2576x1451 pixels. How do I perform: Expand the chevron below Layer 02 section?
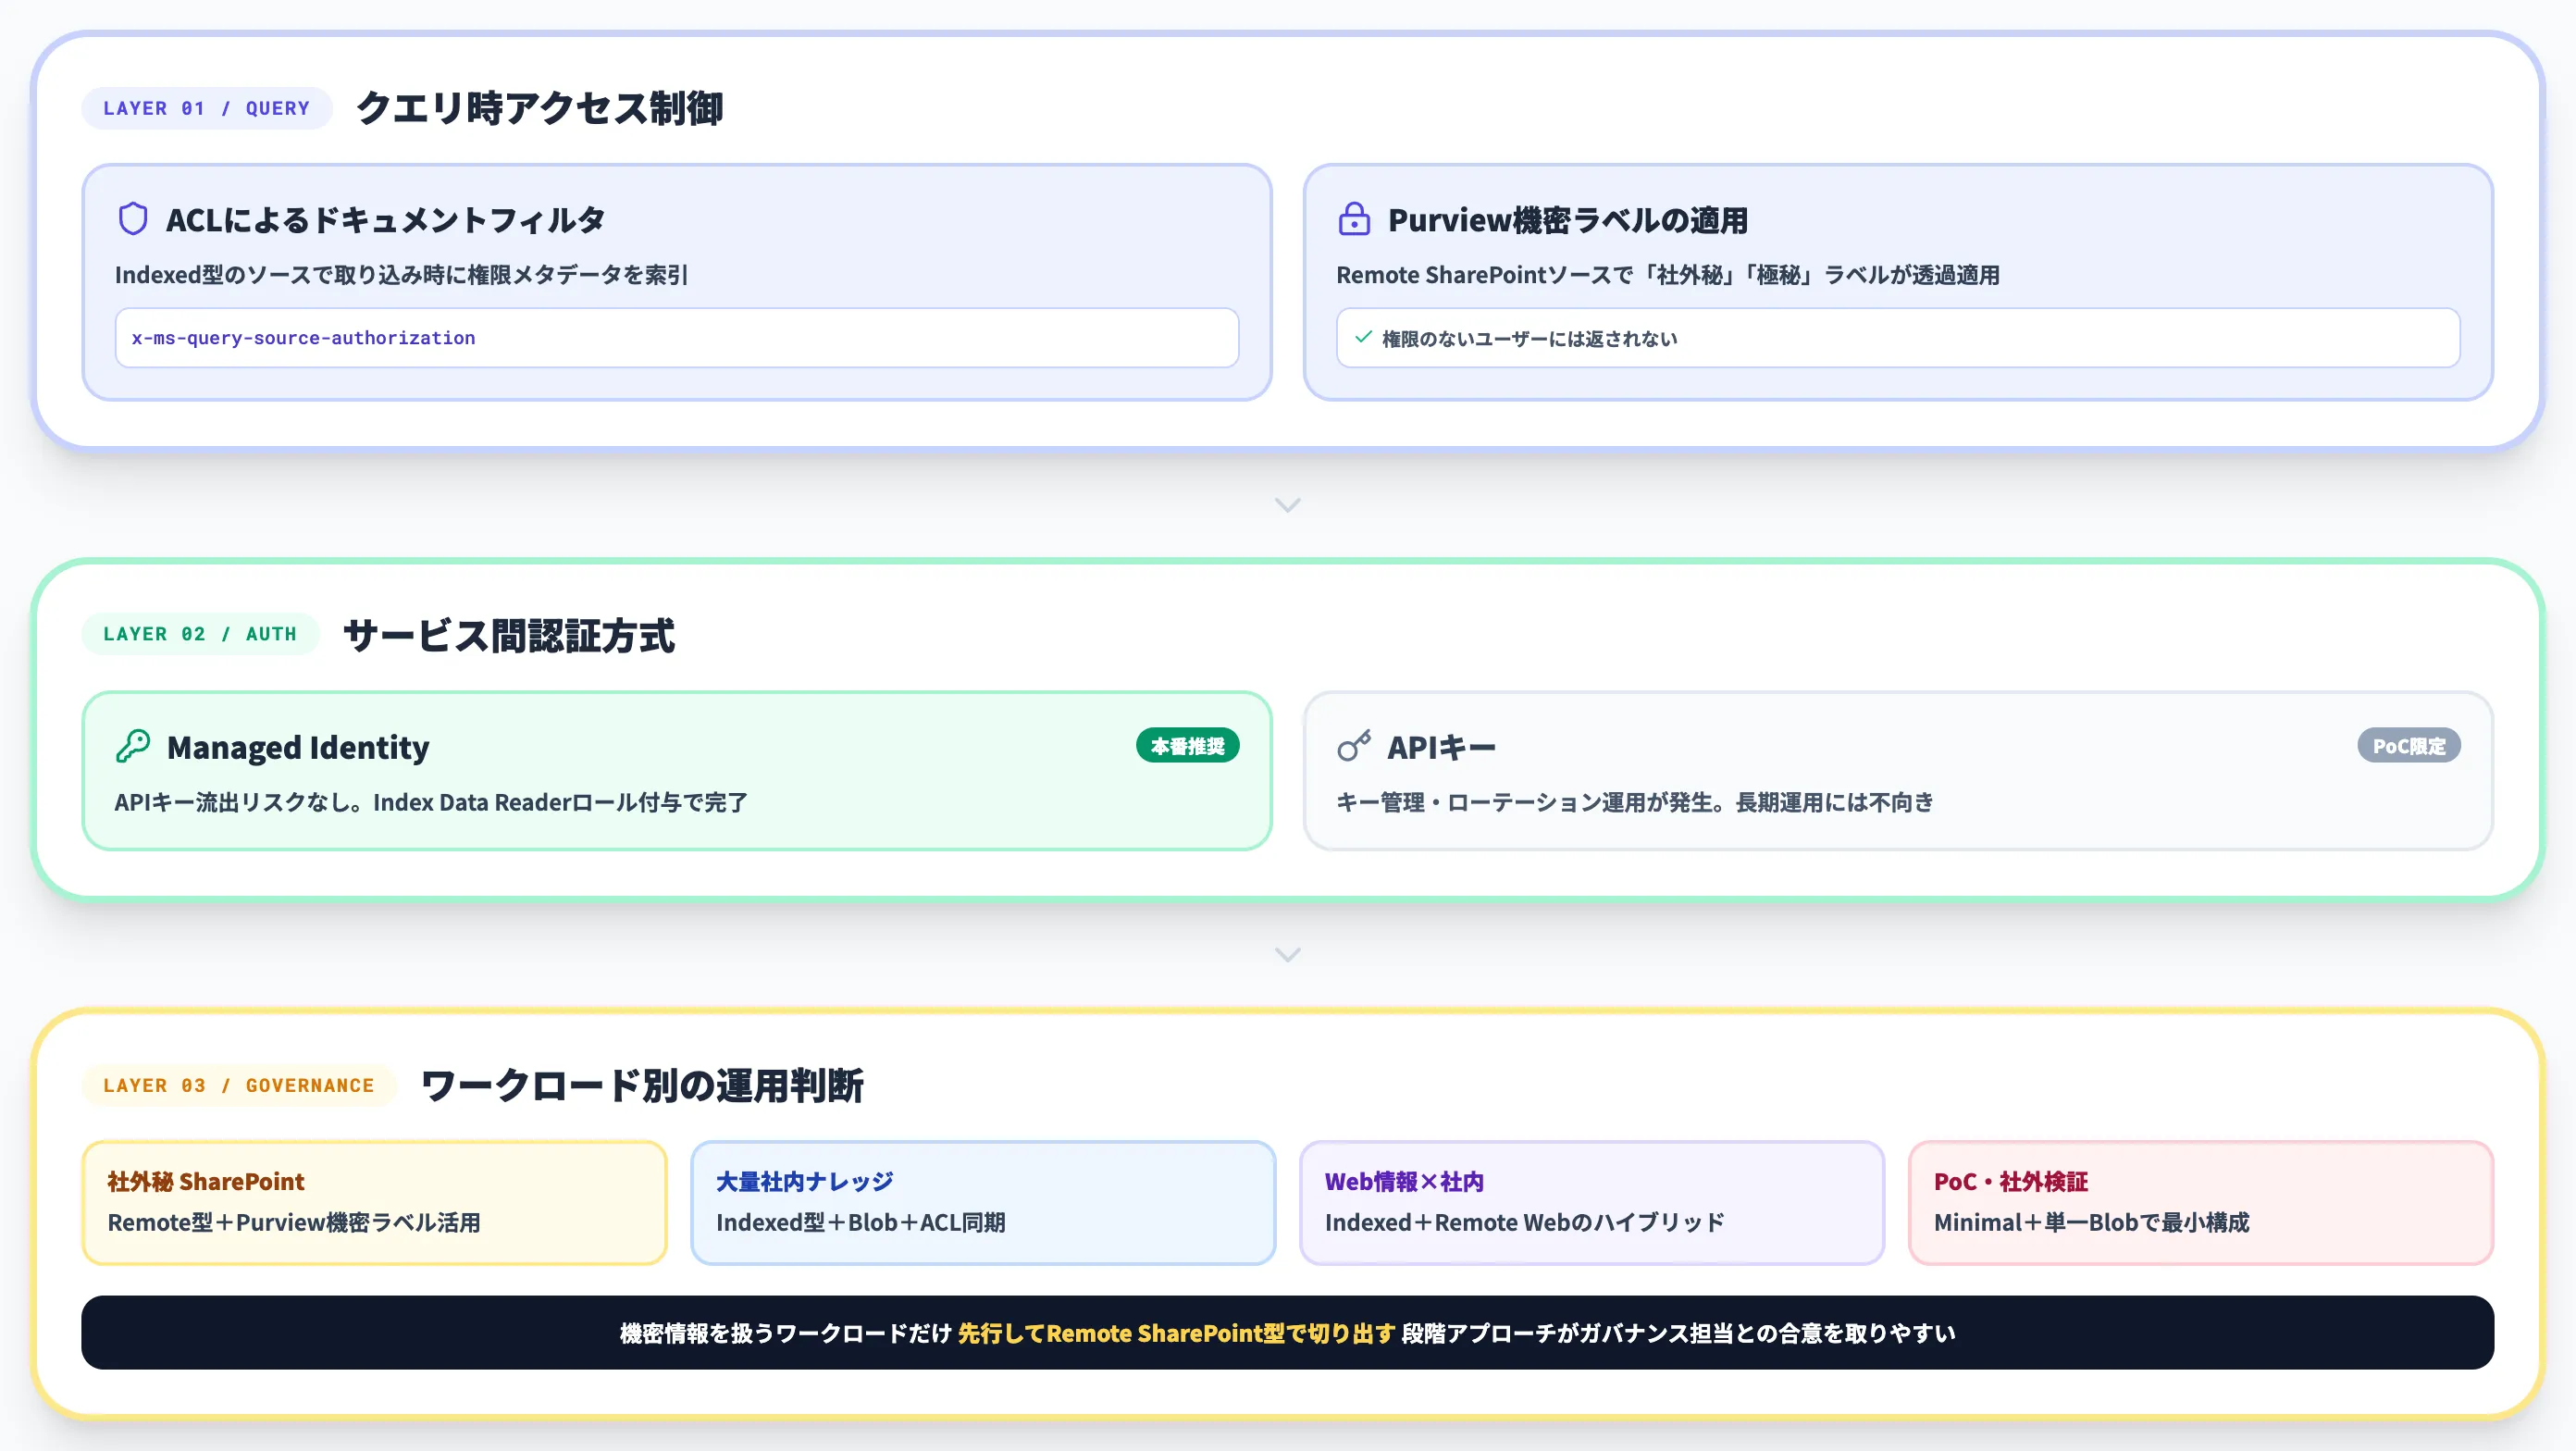click(x=1288, y=954)
